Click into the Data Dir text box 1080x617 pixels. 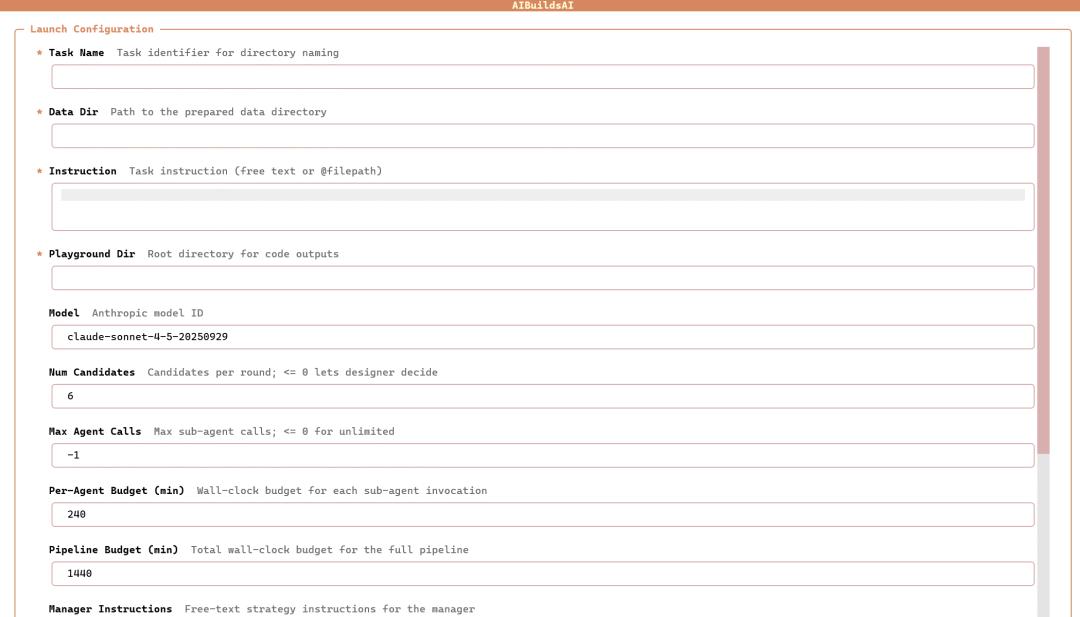click(x=542, y=136)
